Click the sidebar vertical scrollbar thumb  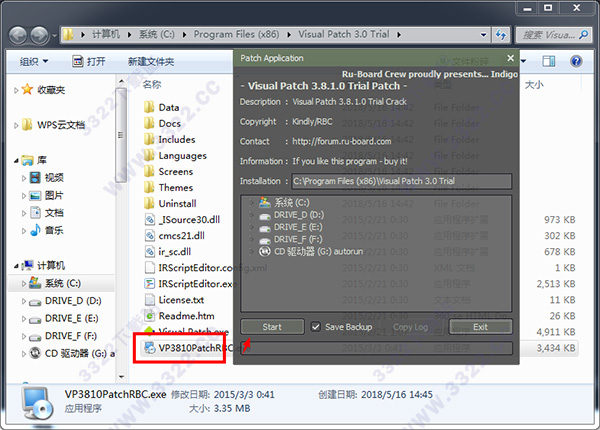tap(121, 135)
